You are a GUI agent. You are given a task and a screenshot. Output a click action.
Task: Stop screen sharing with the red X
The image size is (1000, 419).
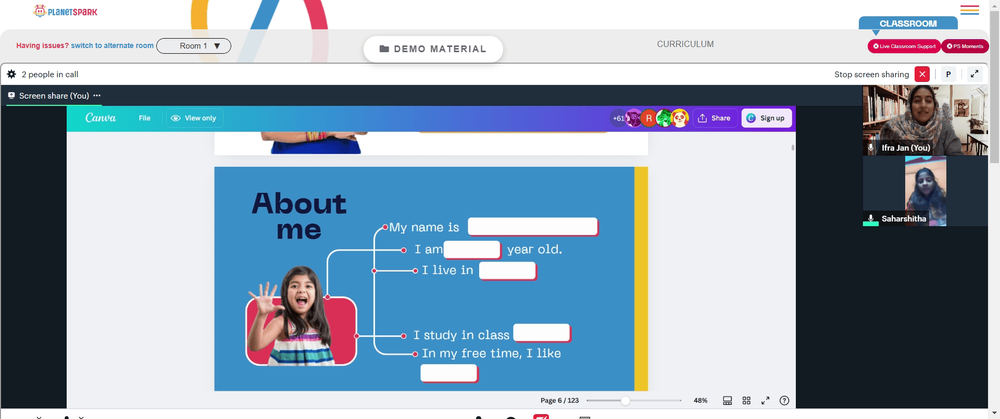922,74
